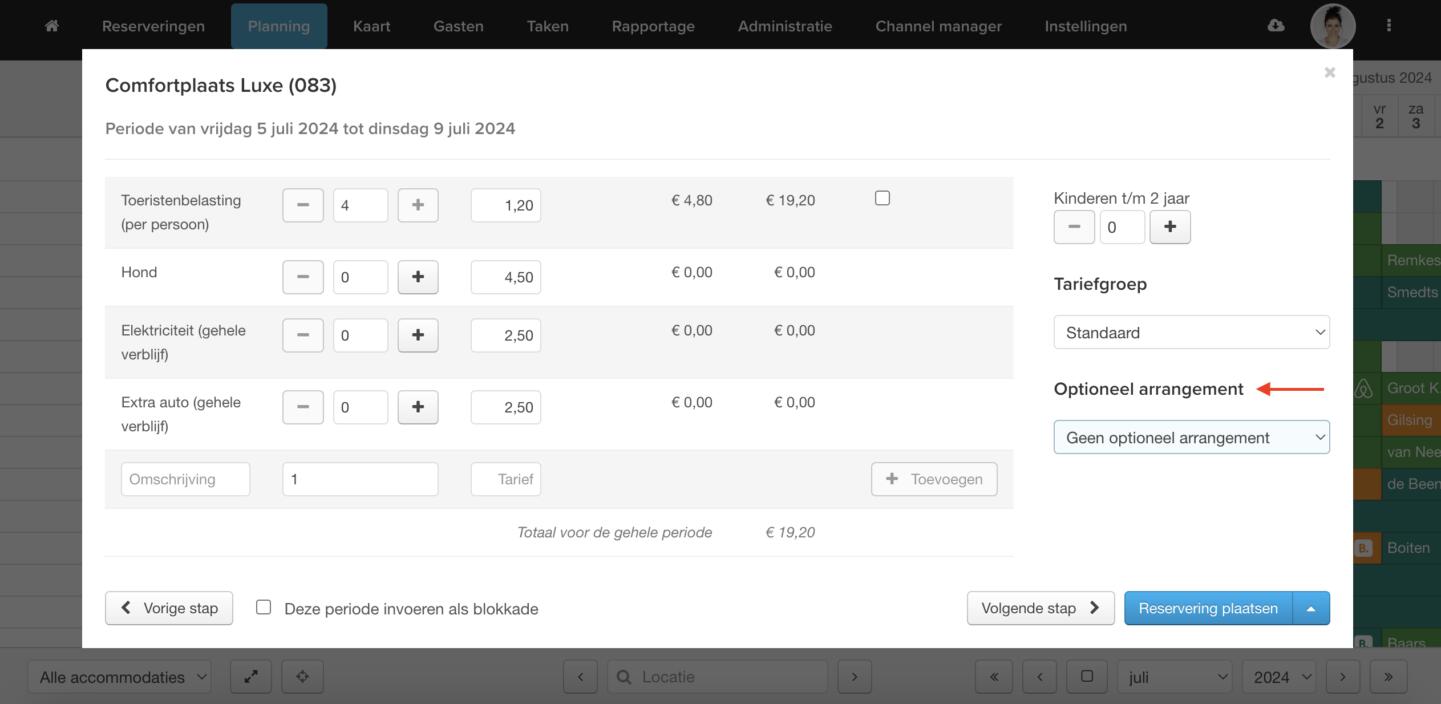Screen dimensions: 1441x704
Task: Go back with Vorige stap button
Action: (x=169, y=608)
